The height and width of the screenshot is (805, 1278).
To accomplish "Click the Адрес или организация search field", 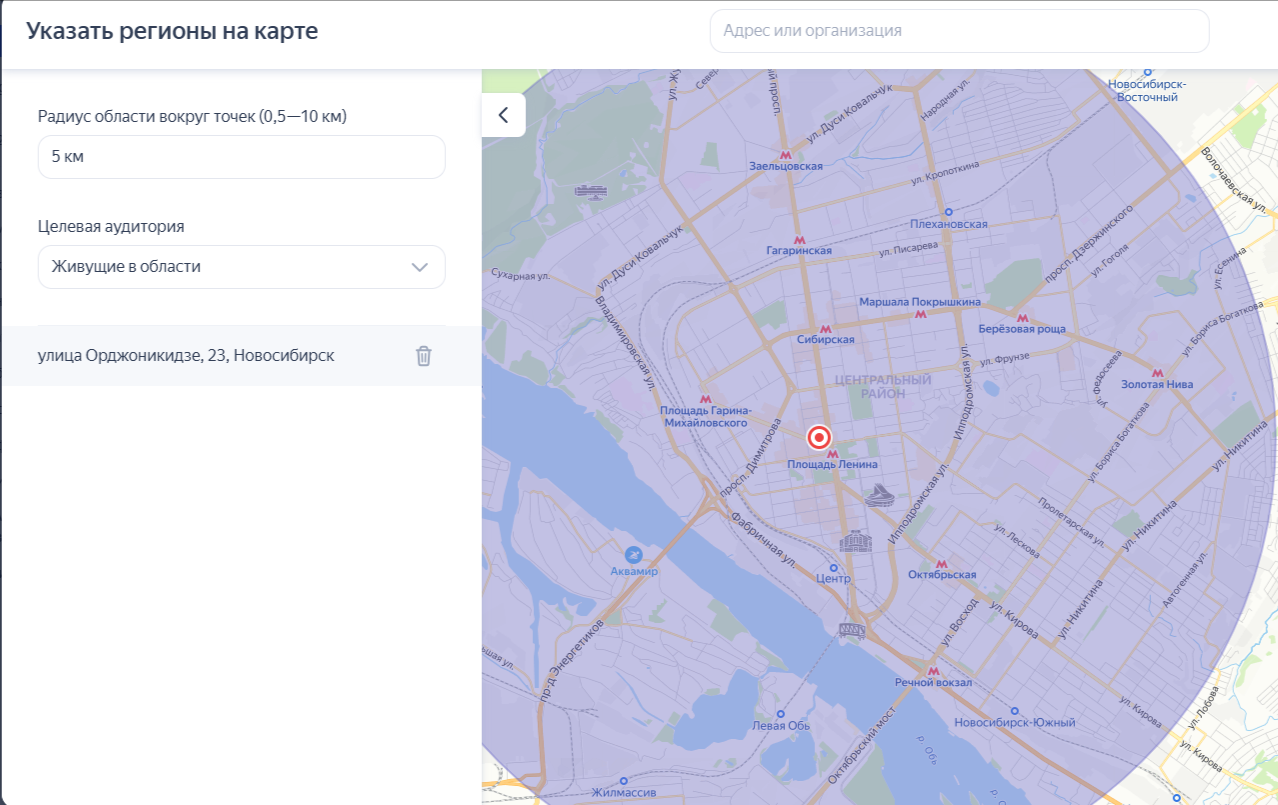I will click(x=960, y=31).
